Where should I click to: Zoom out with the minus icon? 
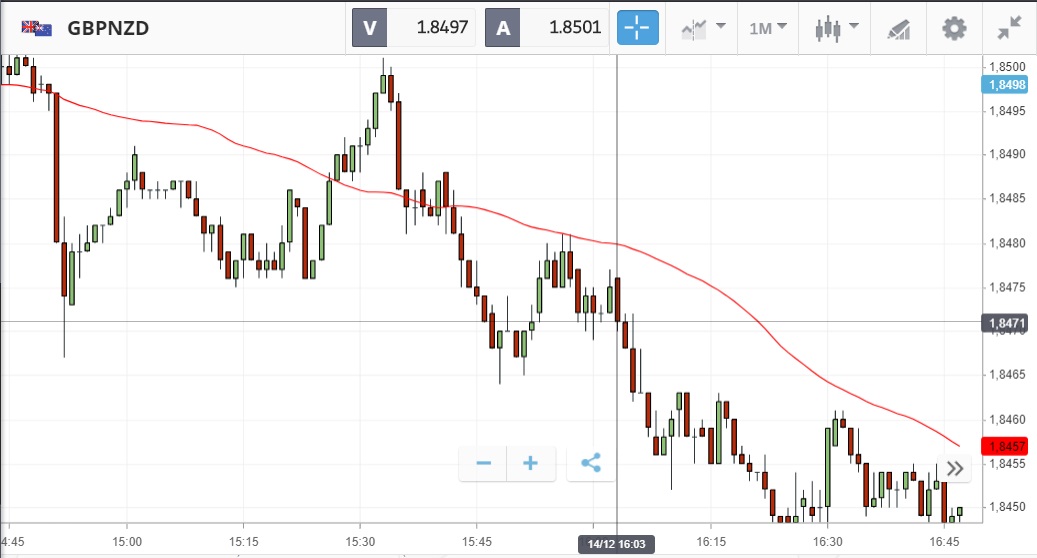(x=483, y=463)
